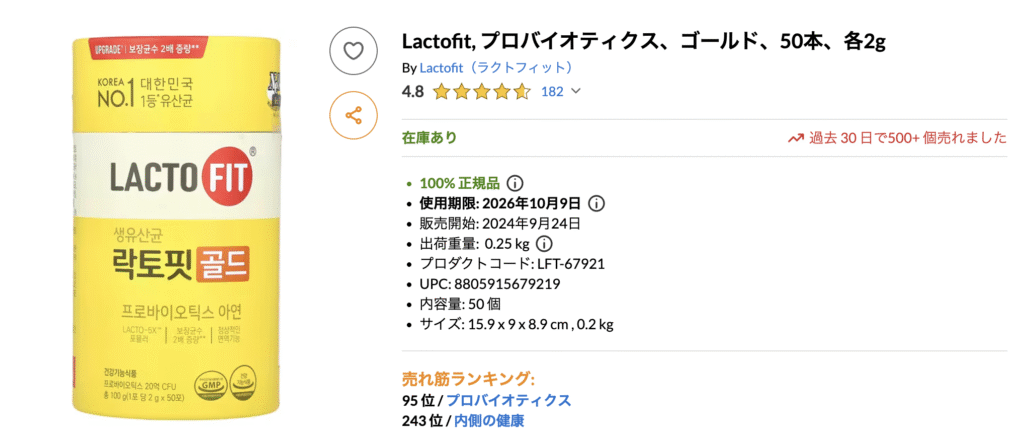
Task: Click the Lactofit product title heading
Action: tap(643, 42)
